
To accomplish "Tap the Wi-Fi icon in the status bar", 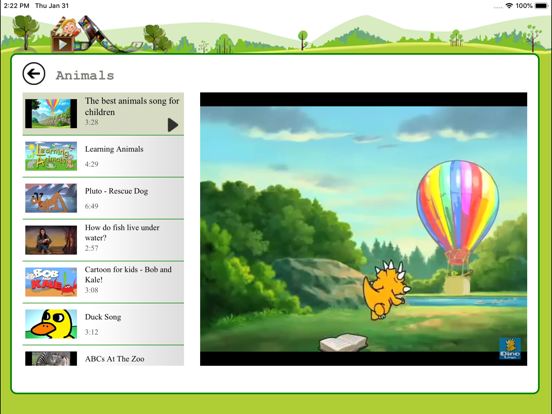I will point(509,6).
